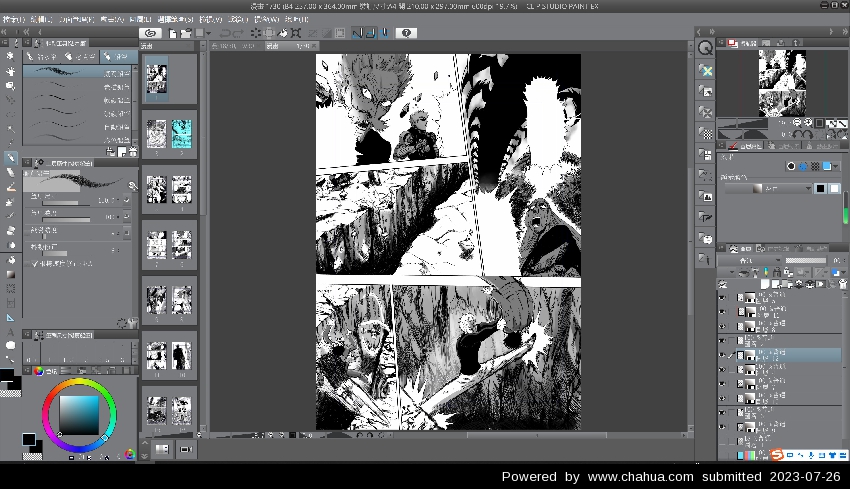Select first sub tool group tab with pen icon
Viewport: 850px width, 489px height.
tap(42, 56)
